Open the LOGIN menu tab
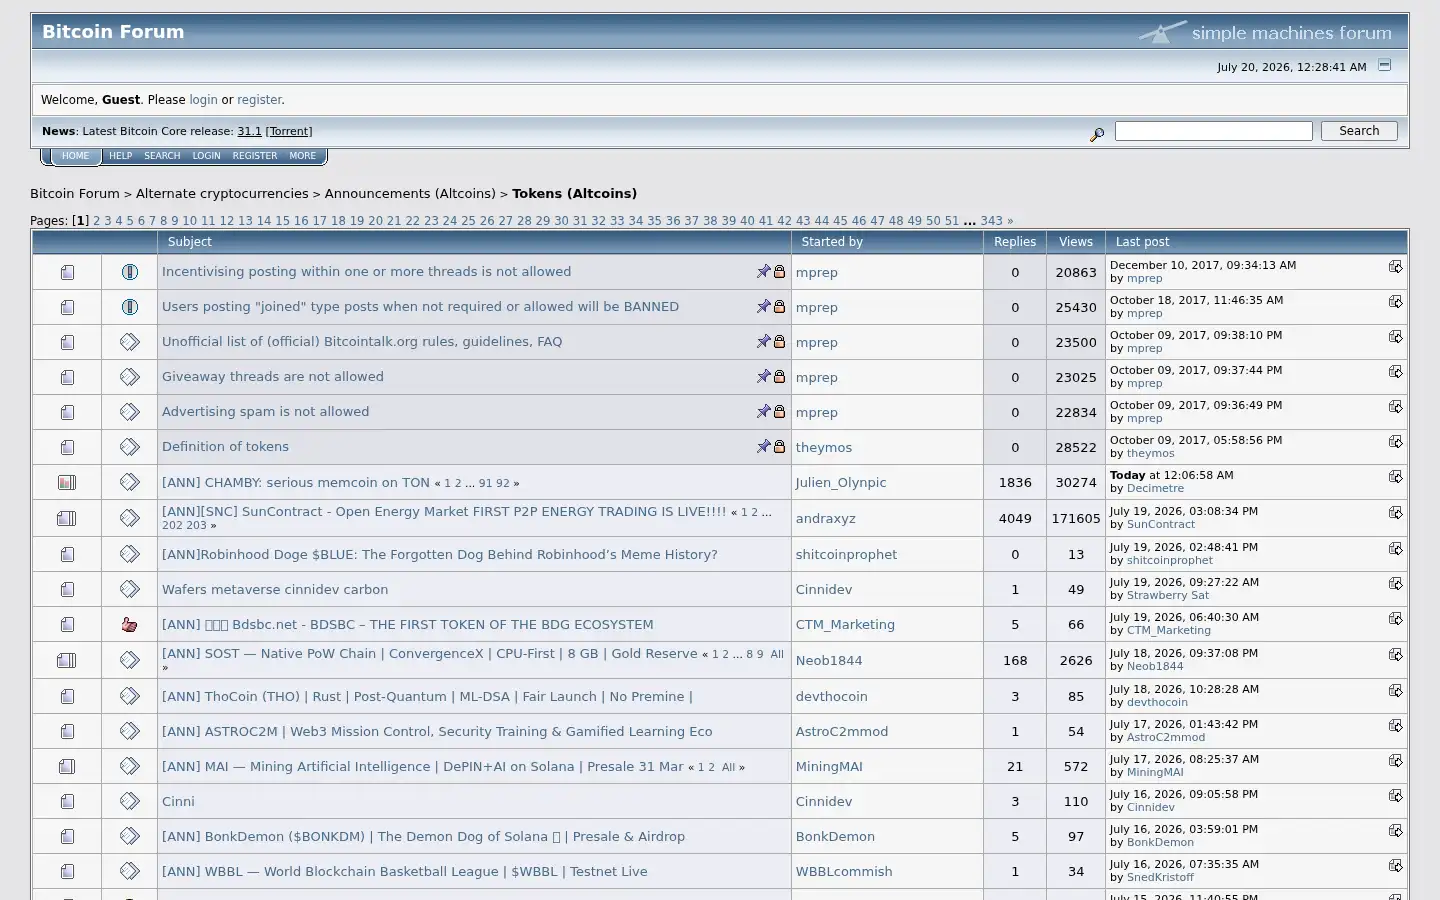1440x900 pixels. pos(206,156)
